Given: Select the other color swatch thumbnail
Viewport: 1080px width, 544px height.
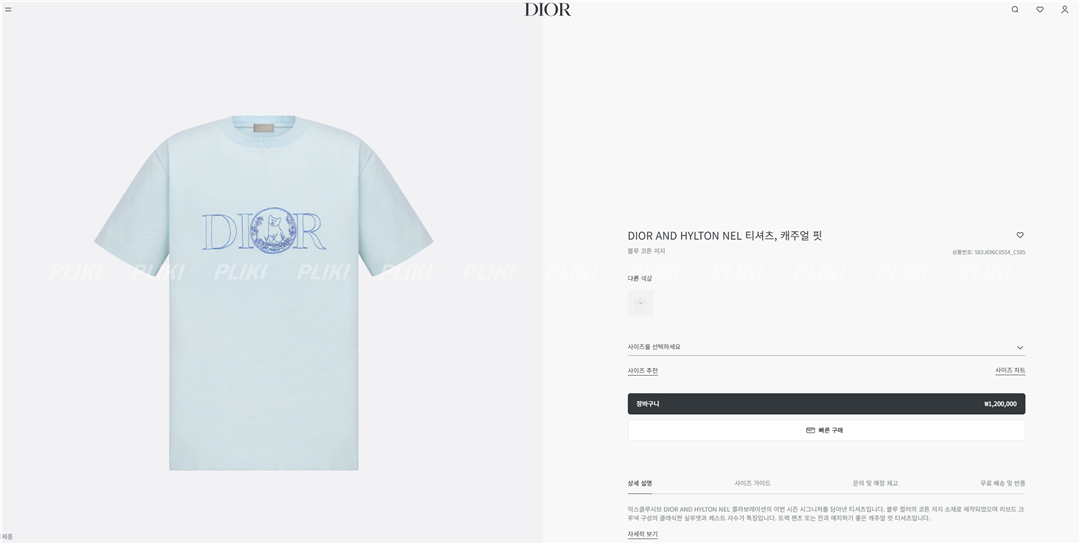Looking at the screenshot, I should [641, 304].
